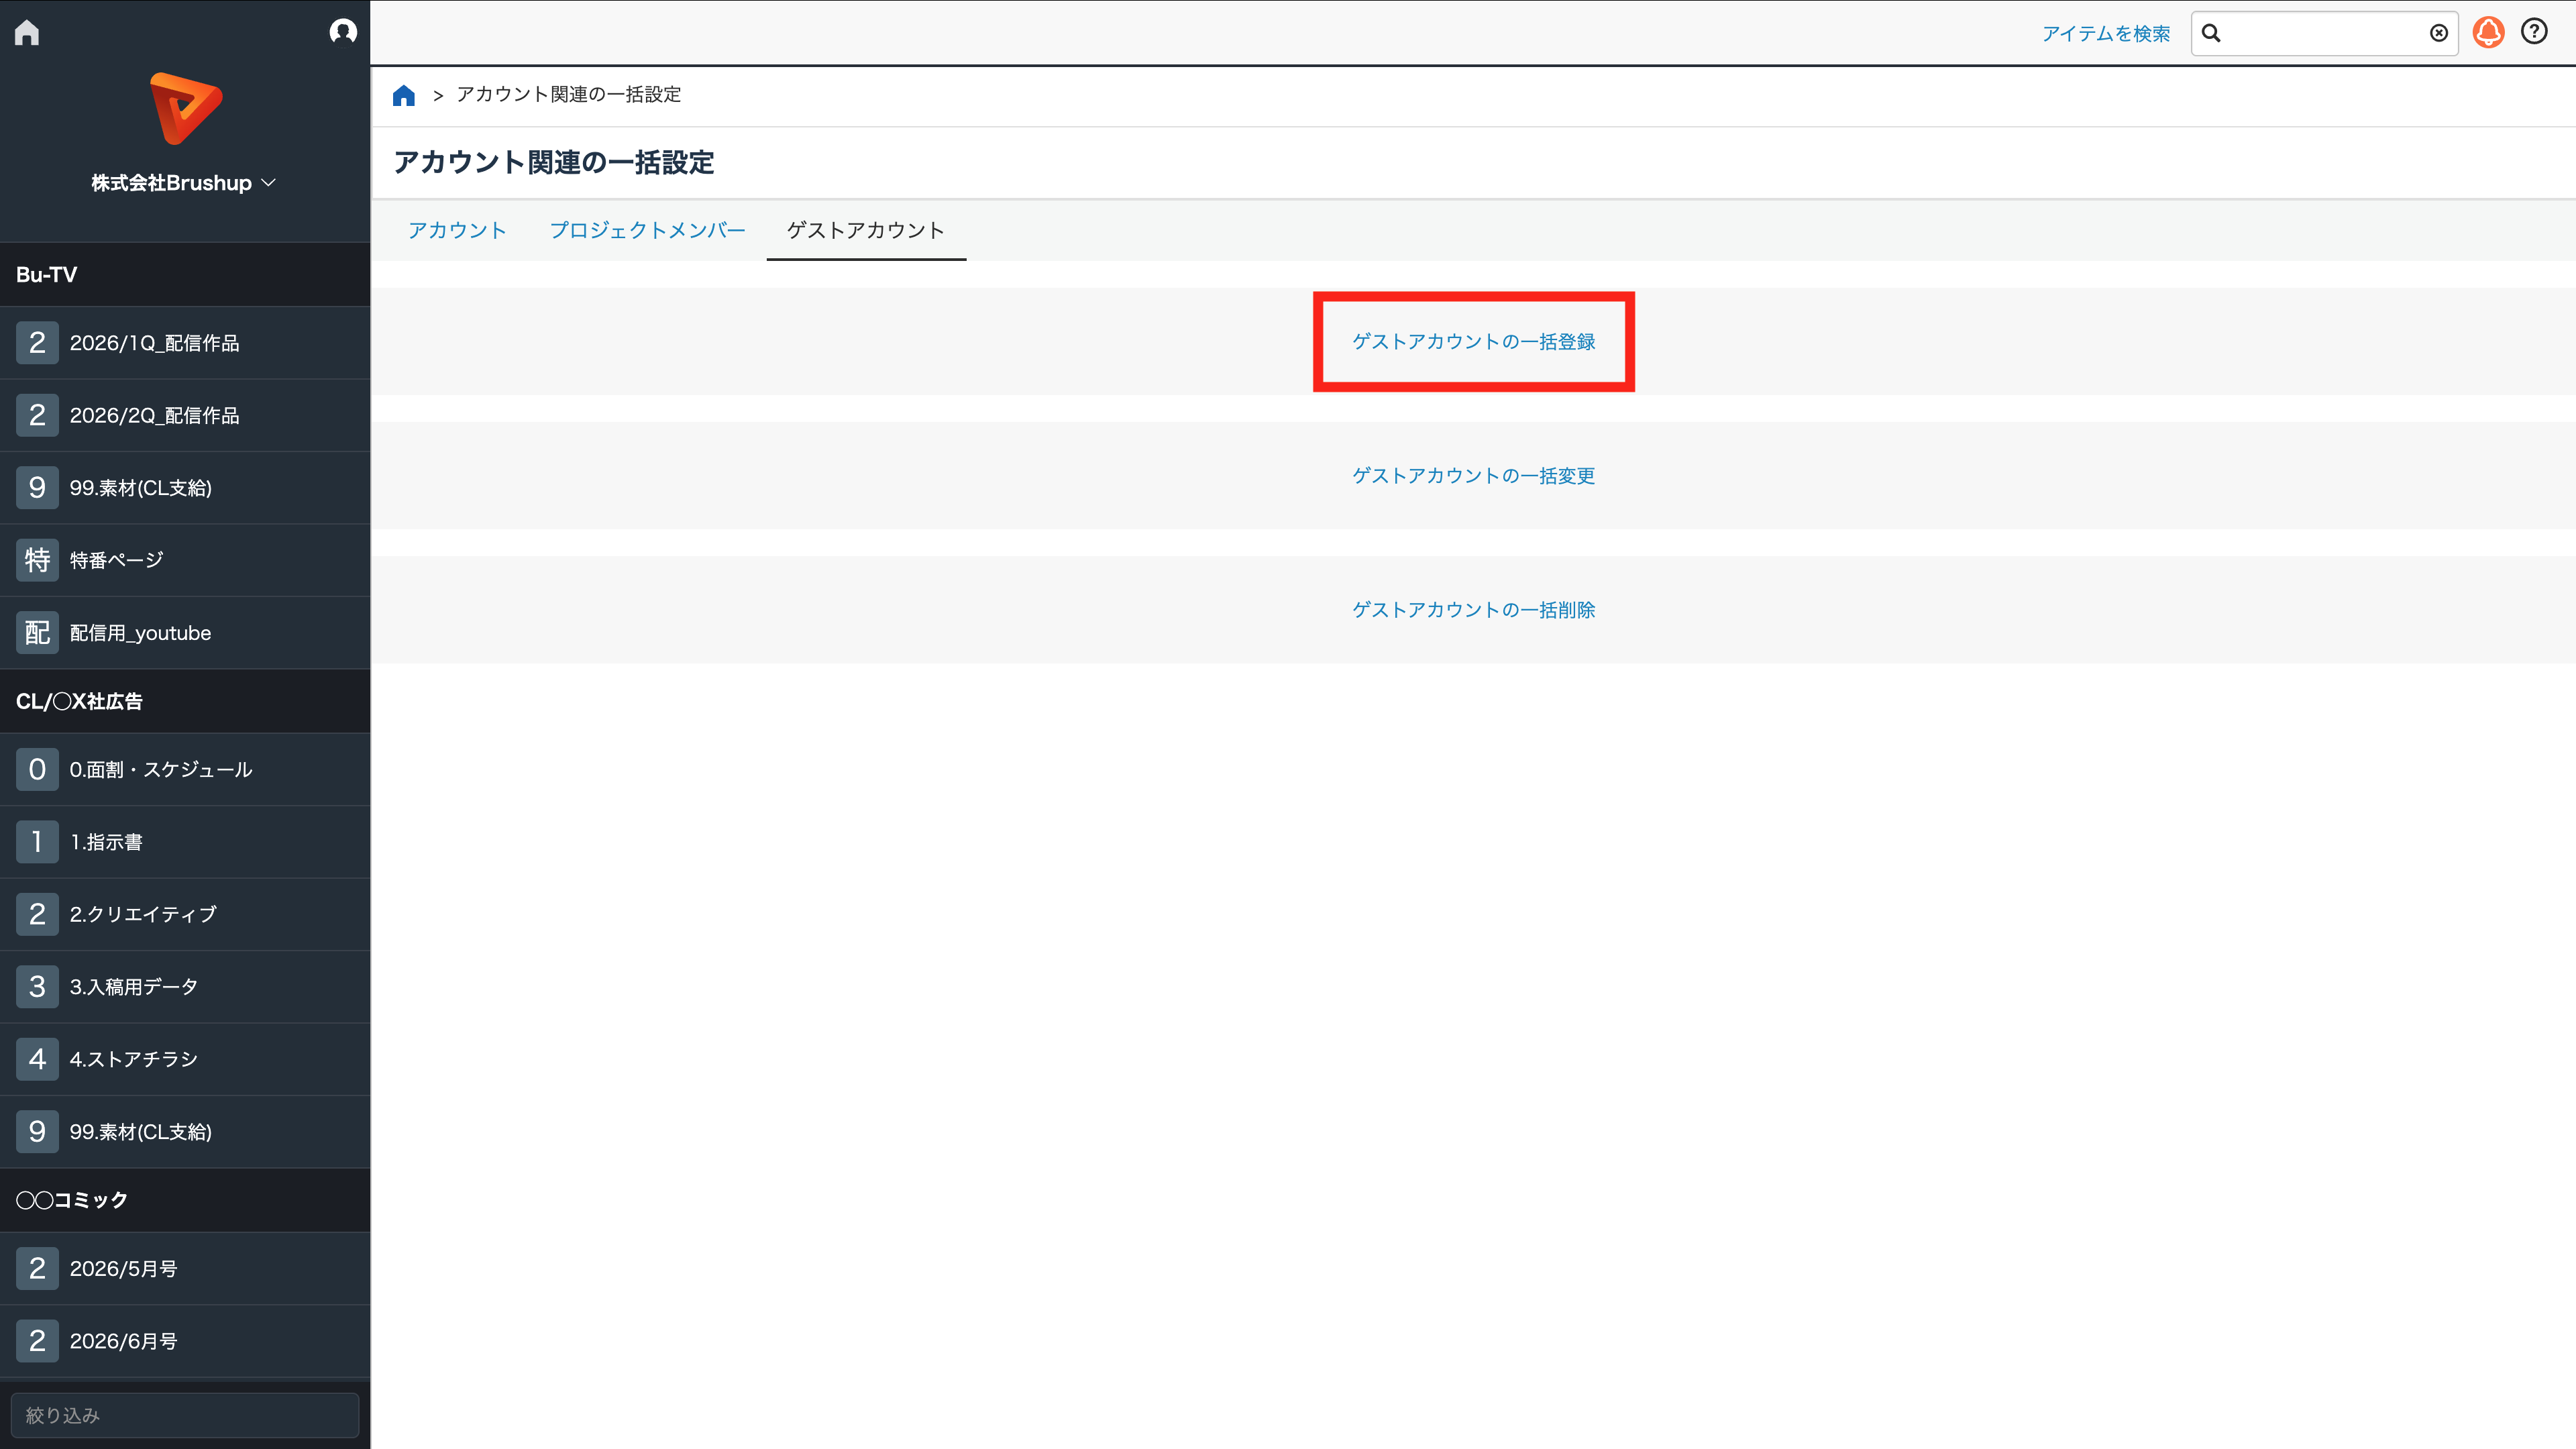Open the help question mark icon
Screen dimensions: 2576x1449
click(2534, 32)
